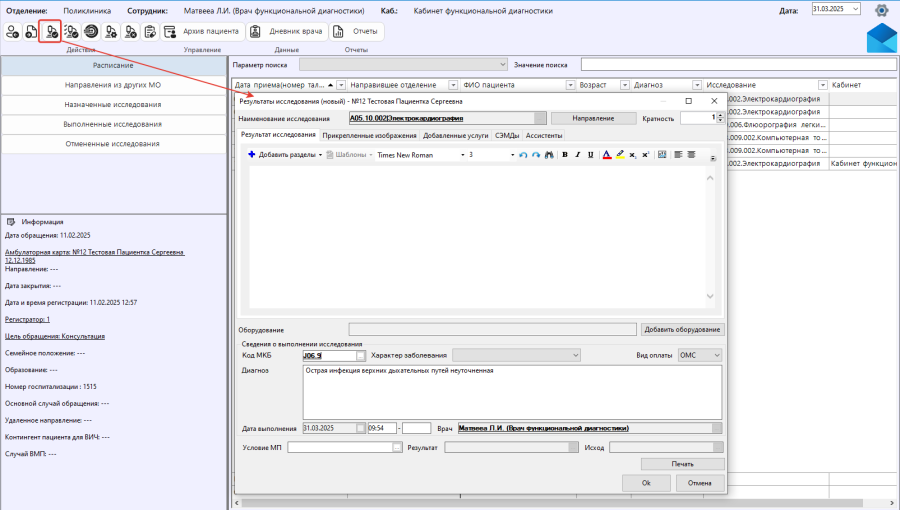Open the Параметр поиска dropdown
The height and width of the screenshot is (510, 900).
click(x=503, y=65)
